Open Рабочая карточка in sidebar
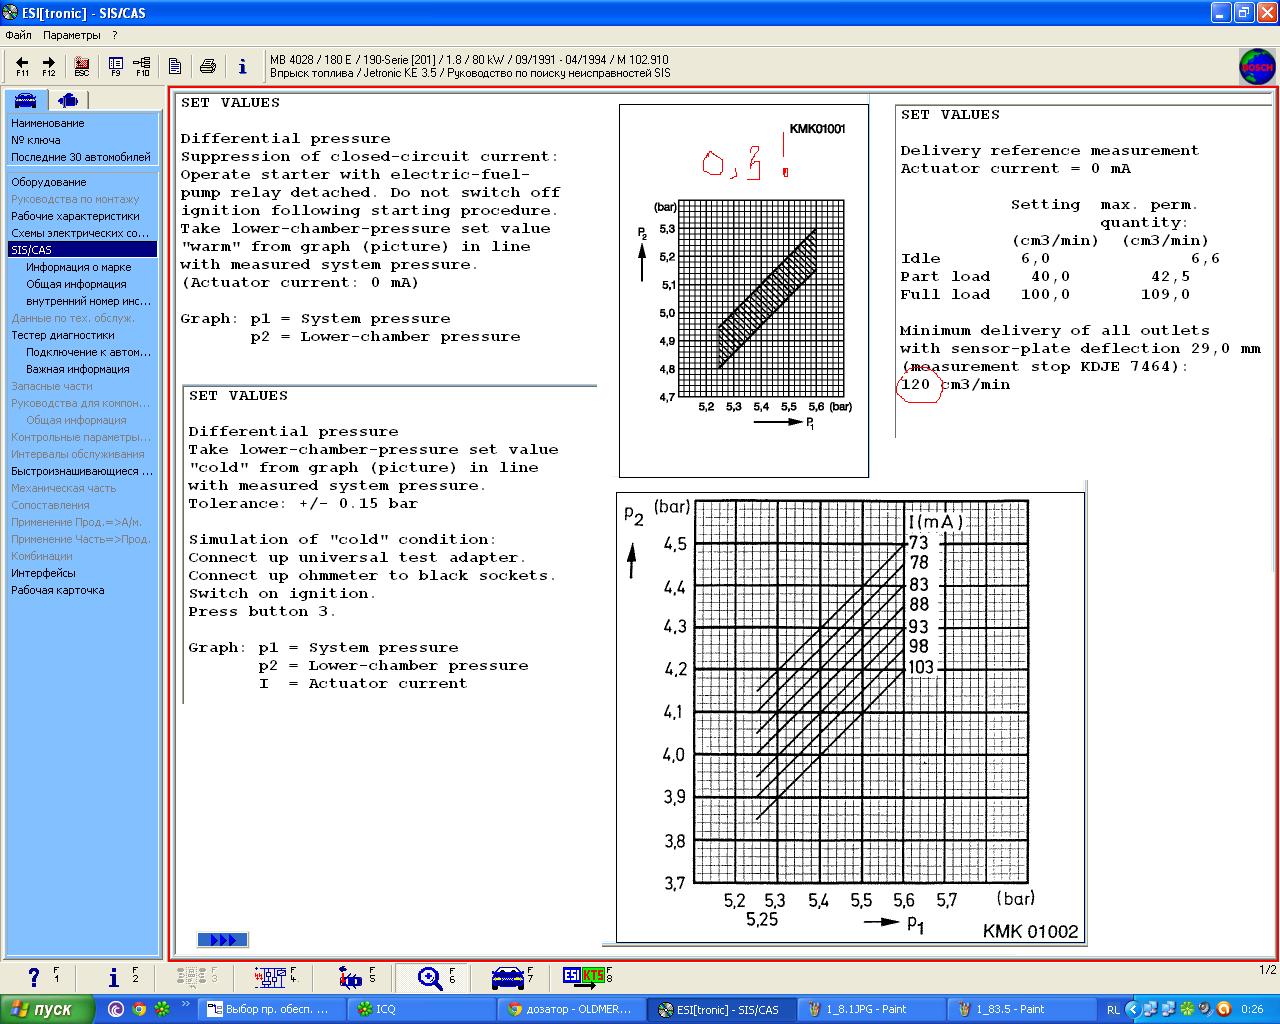The width and height of the screenshot is (1280, 1024). [x=58, y=590]
